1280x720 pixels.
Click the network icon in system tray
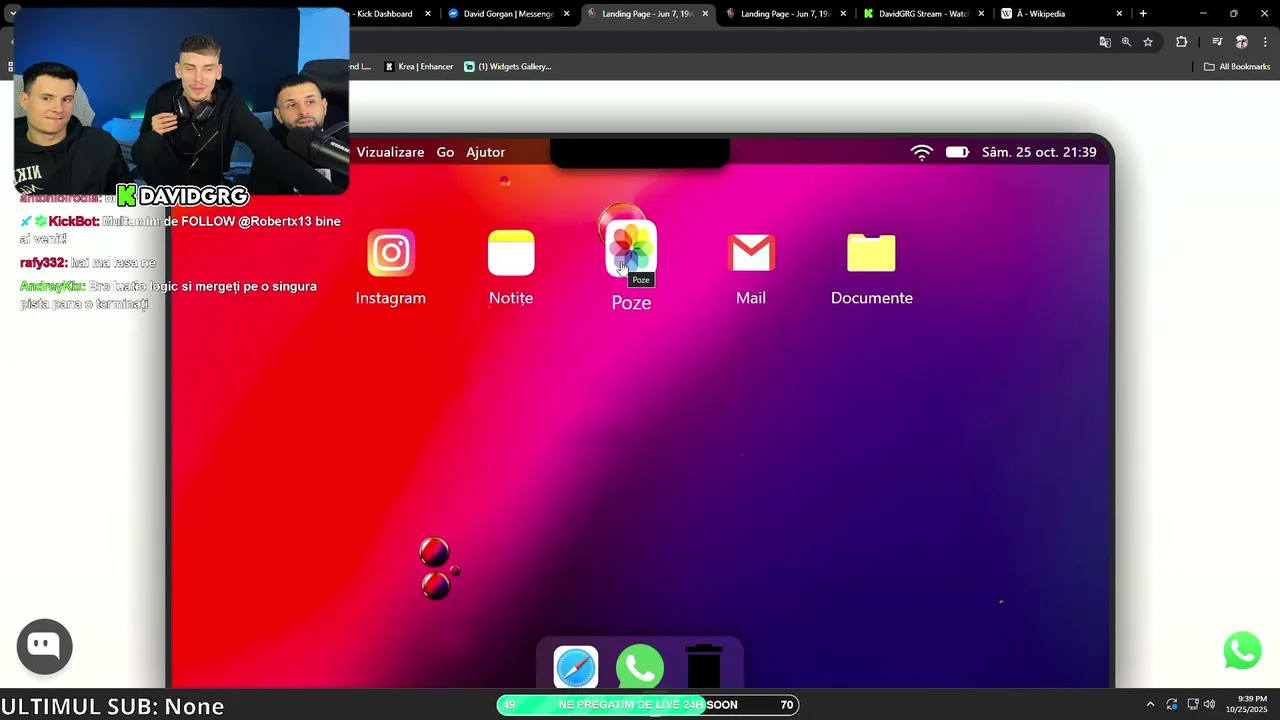click(x=1193, y=704)
